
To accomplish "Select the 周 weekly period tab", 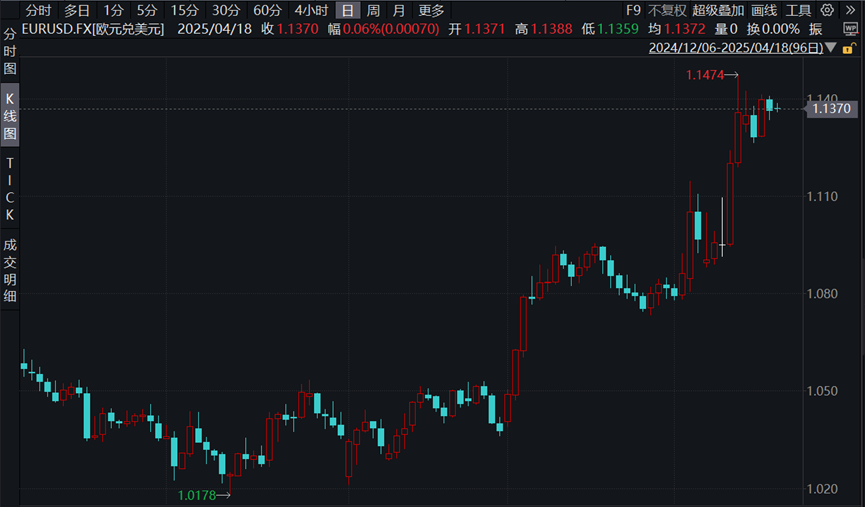I will coord(373,10).
